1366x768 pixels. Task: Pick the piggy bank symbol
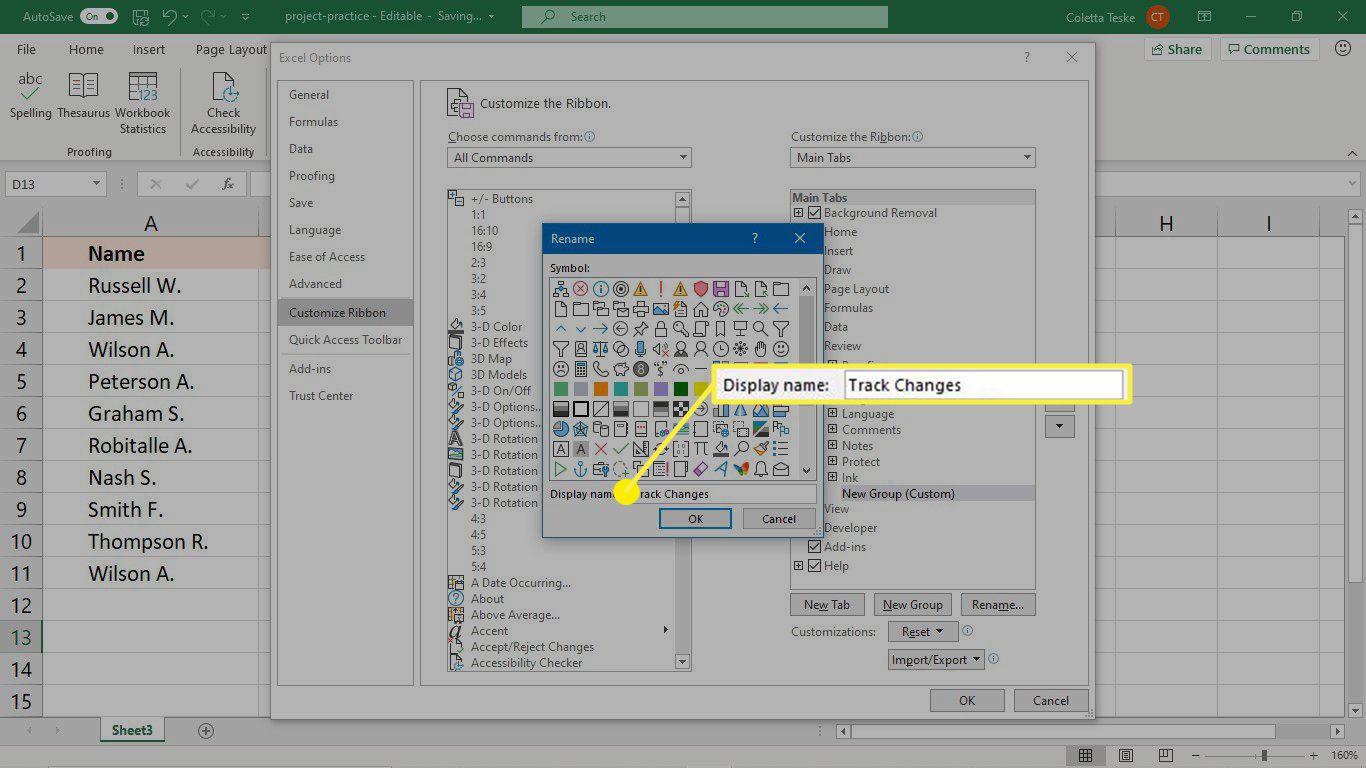pyautogui.click(x=621, y=369)
